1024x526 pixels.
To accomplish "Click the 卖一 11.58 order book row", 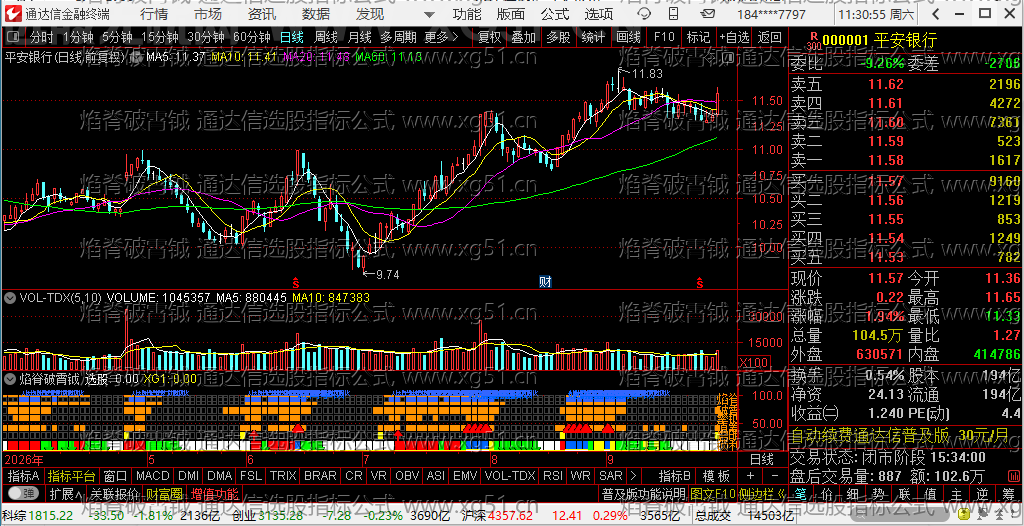I will pyautogui.click(x=905, y=159).
